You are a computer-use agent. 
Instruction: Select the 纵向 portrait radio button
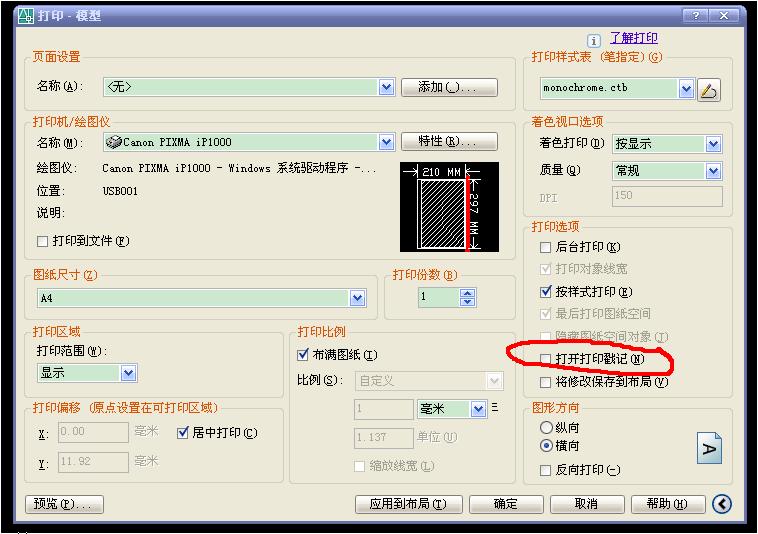546,428
